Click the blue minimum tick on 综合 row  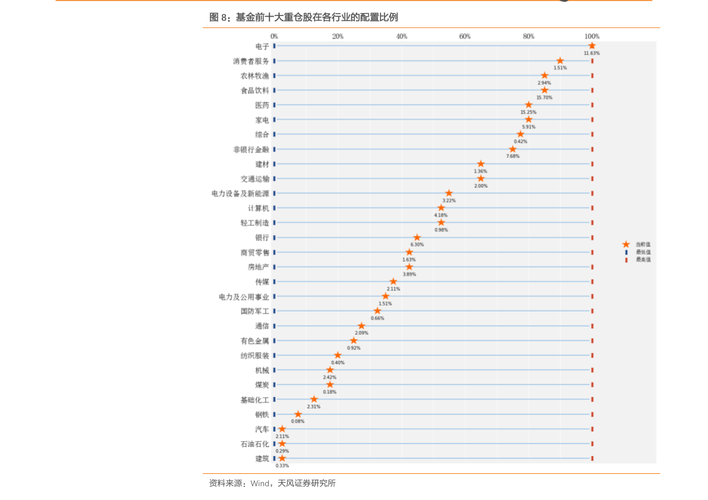(x=274, y=134)
